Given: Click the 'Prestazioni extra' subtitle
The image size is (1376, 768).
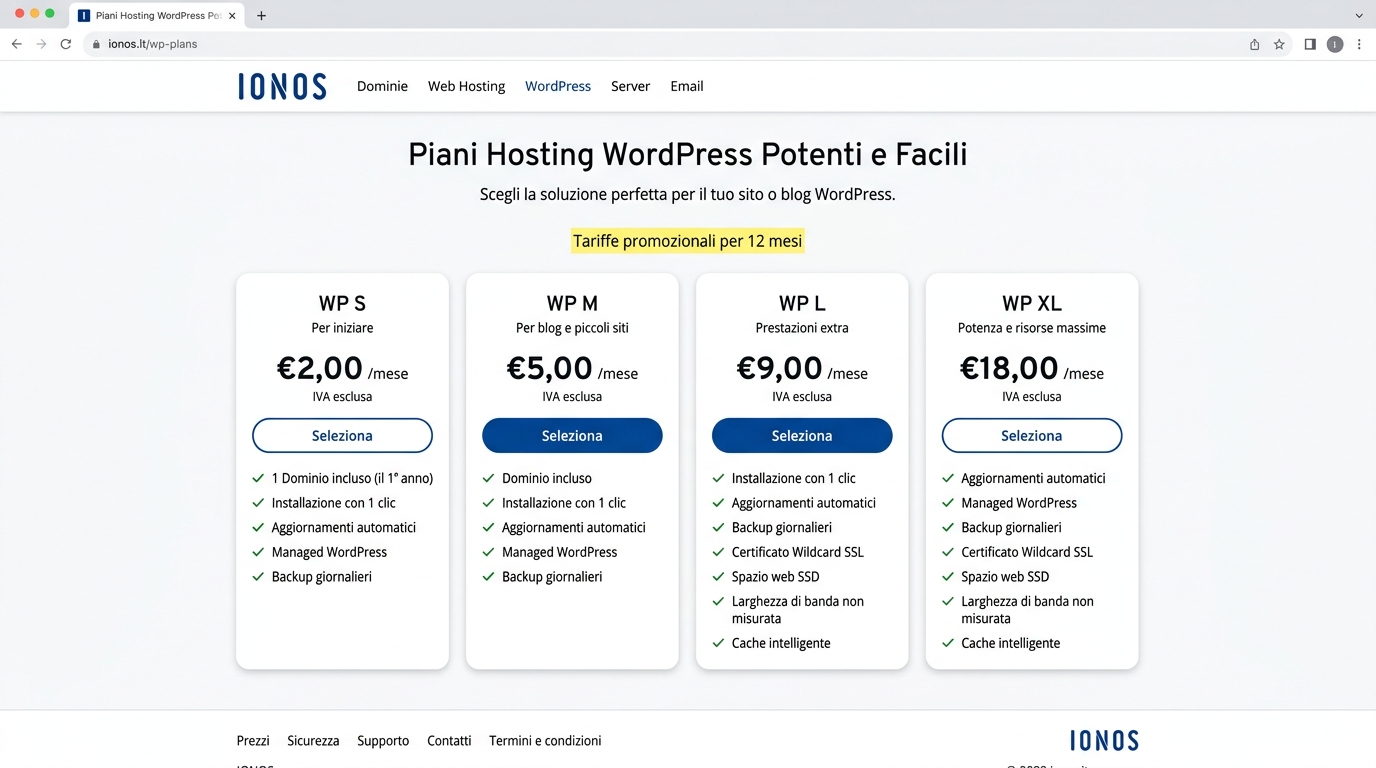Looking at the screenshot, I should pyautogui.click(x=802, y=328).
